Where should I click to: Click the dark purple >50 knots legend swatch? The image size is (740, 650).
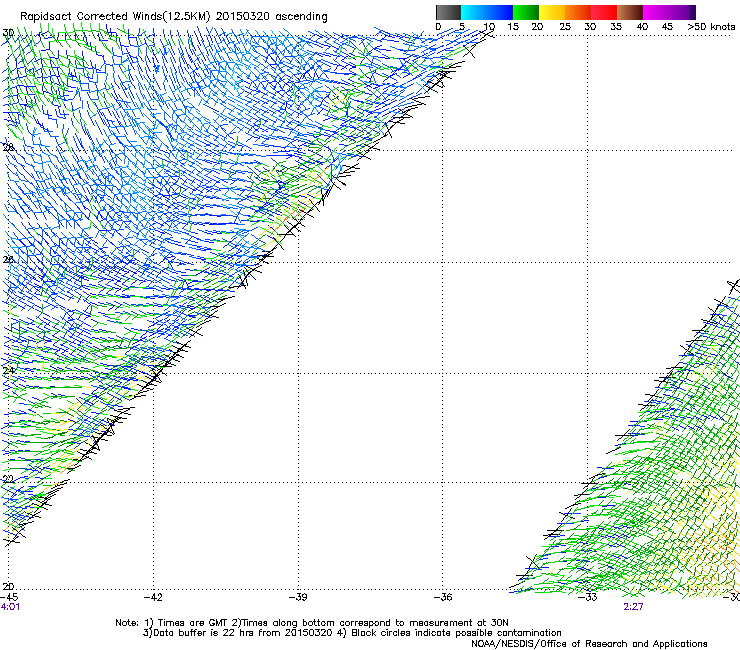pyautogui.click(x=692, y=12)
